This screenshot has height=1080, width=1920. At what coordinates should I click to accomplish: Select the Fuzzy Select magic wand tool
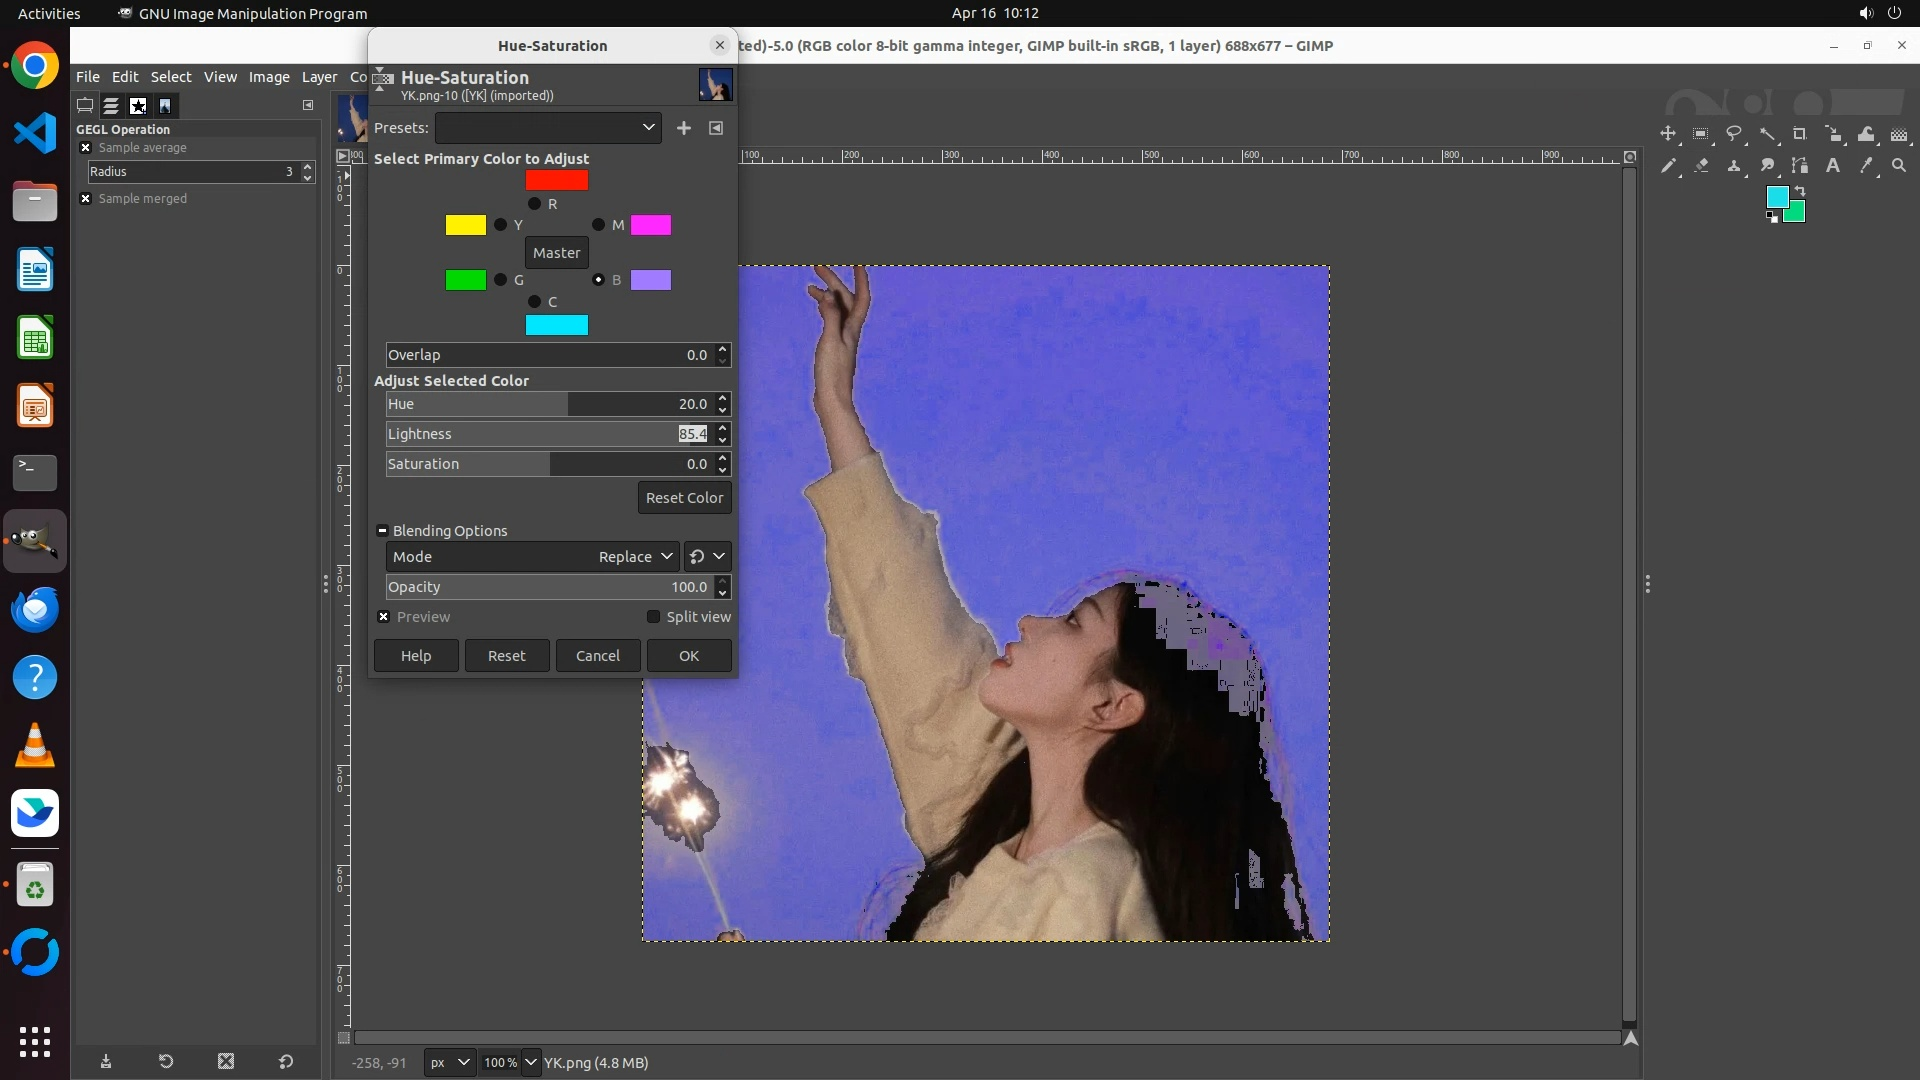[1767, 134]
